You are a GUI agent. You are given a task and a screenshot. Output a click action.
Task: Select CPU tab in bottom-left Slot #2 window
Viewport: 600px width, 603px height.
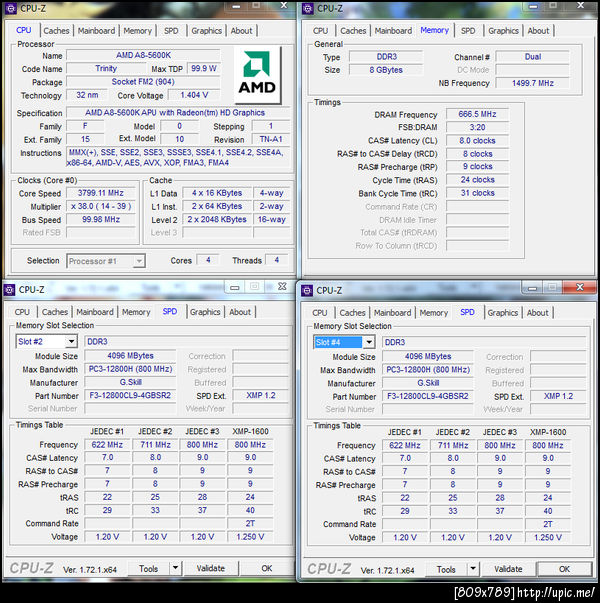click(x=22, y=312)
